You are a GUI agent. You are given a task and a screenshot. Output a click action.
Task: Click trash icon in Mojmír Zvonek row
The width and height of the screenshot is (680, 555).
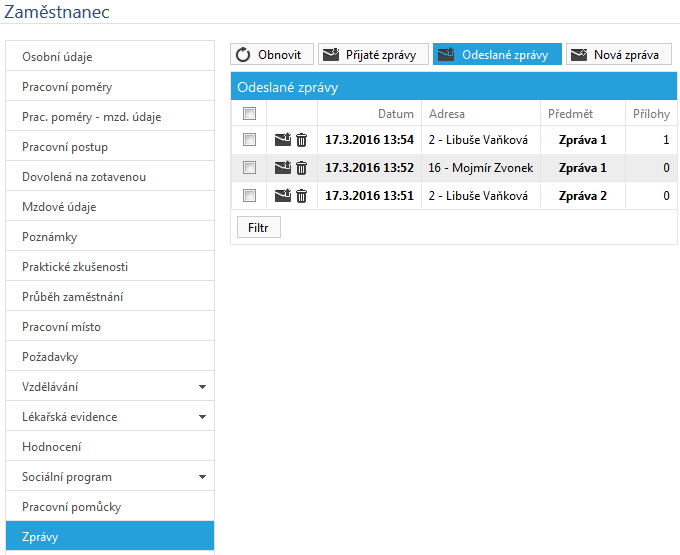coord(301,168)
